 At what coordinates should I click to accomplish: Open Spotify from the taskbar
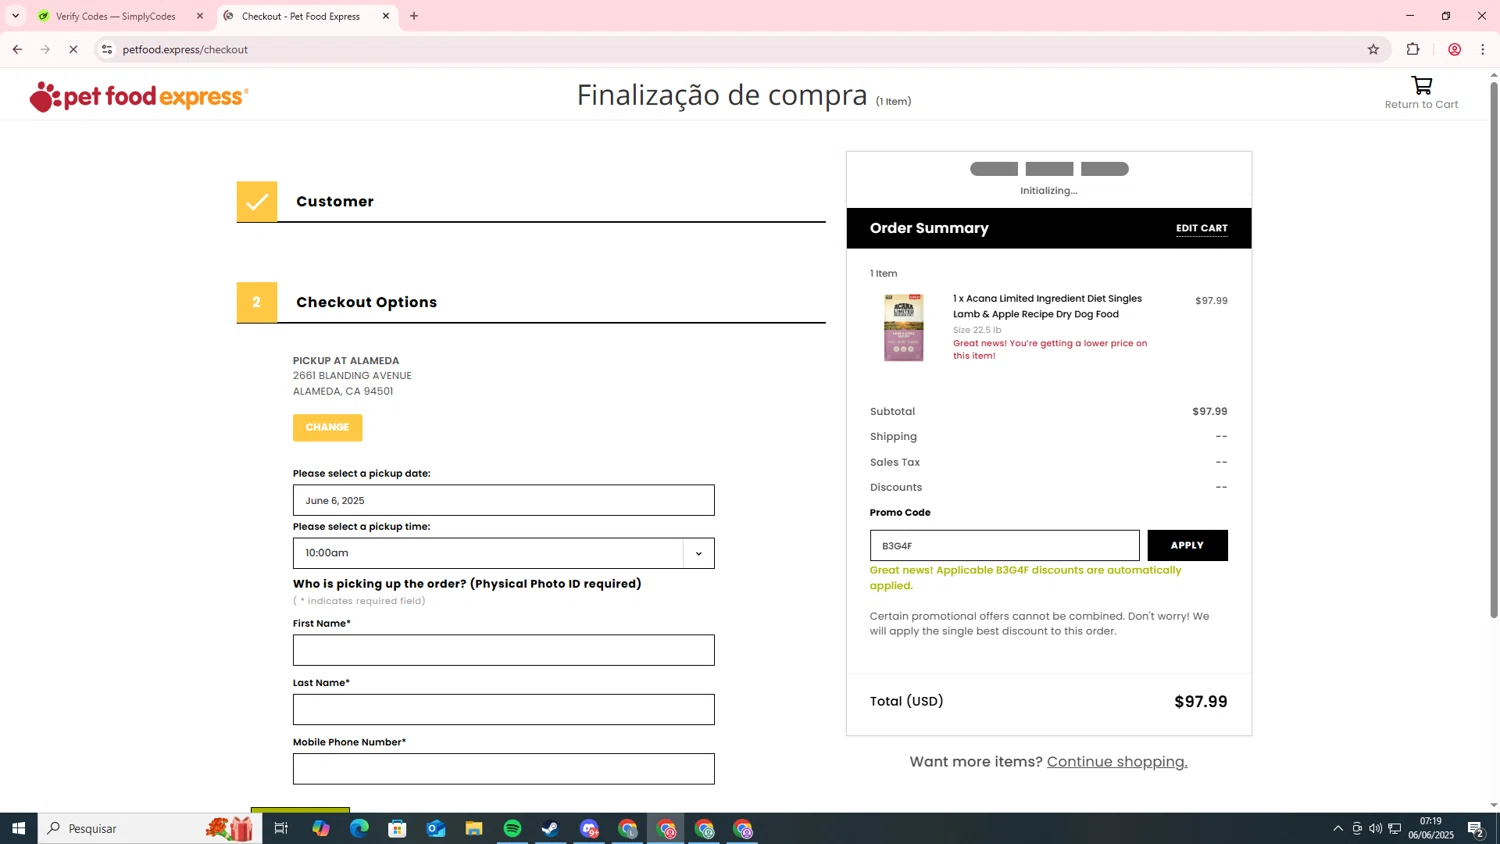[512, 828]
